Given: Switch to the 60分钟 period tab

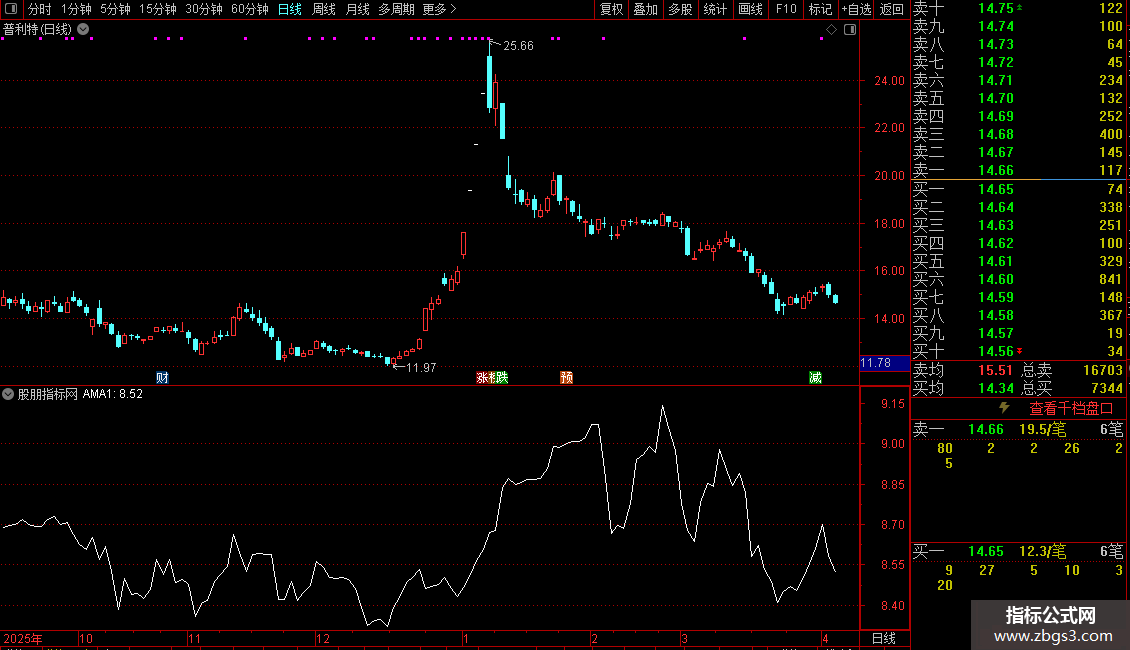Looking at the screenshot, I should 249,9.
